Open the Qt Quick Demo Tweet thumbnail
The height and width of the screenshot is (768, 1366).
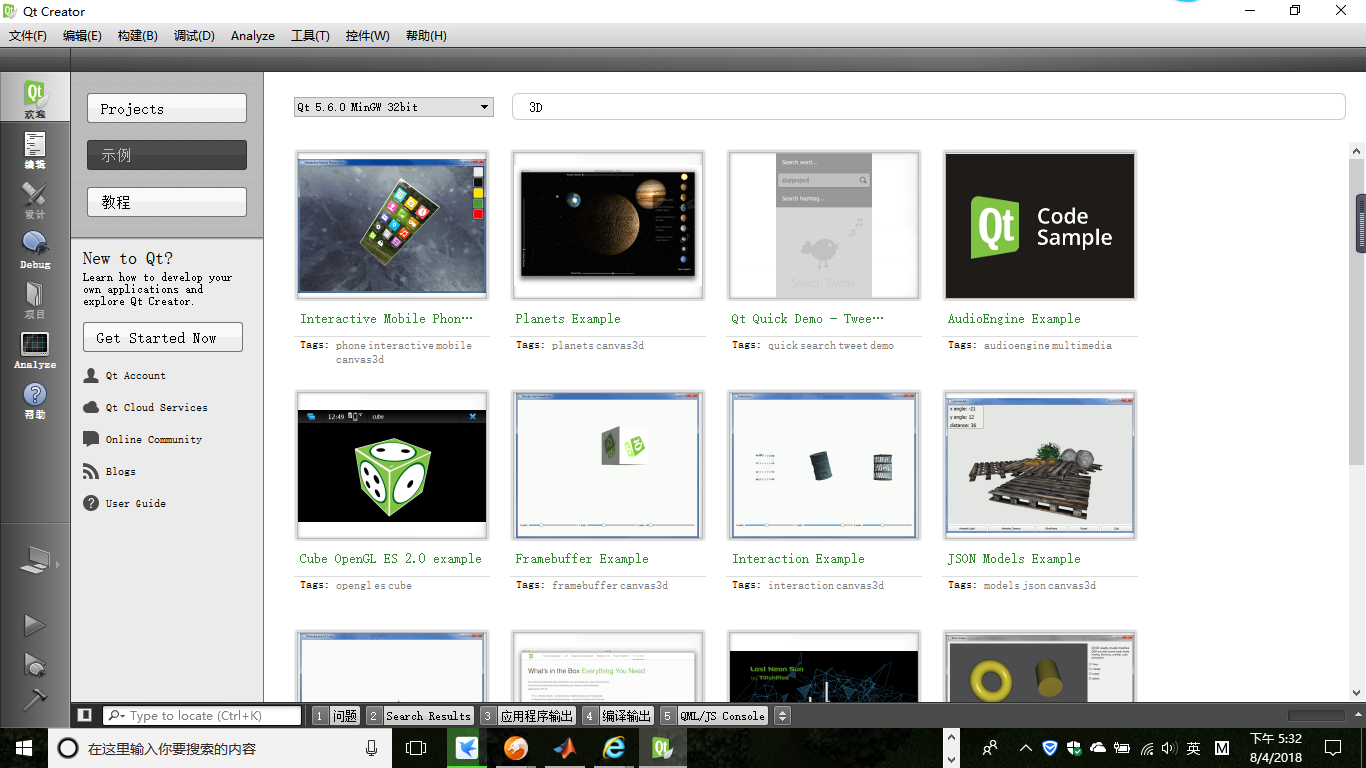tap(824, 225)
